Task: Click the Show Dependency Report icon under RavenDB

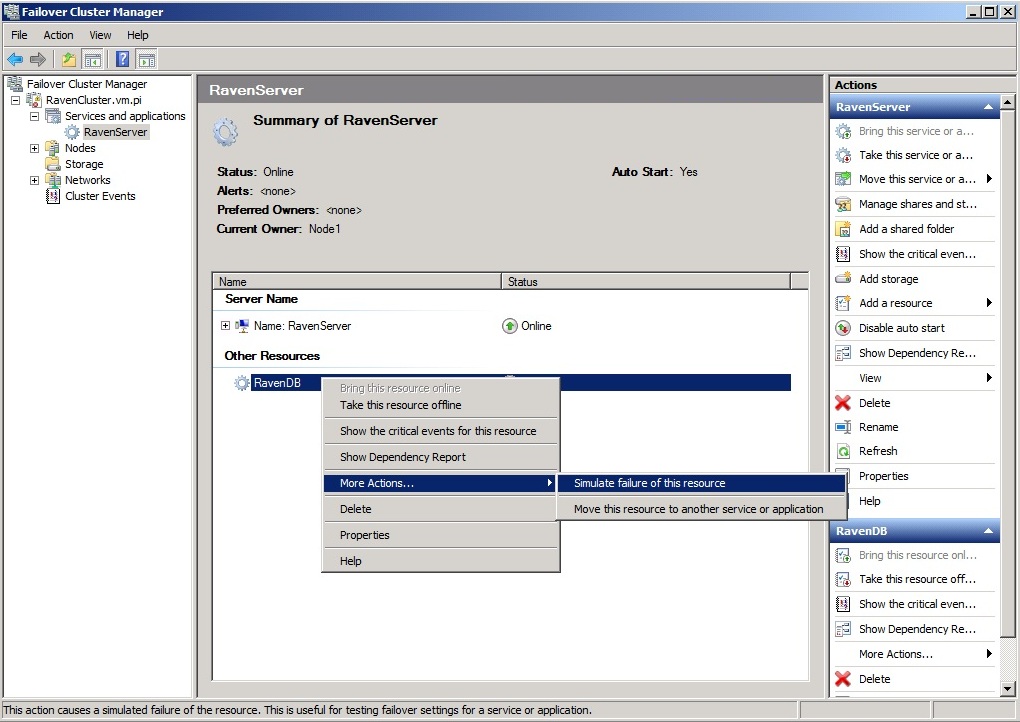Action: [x=843, y=629]
